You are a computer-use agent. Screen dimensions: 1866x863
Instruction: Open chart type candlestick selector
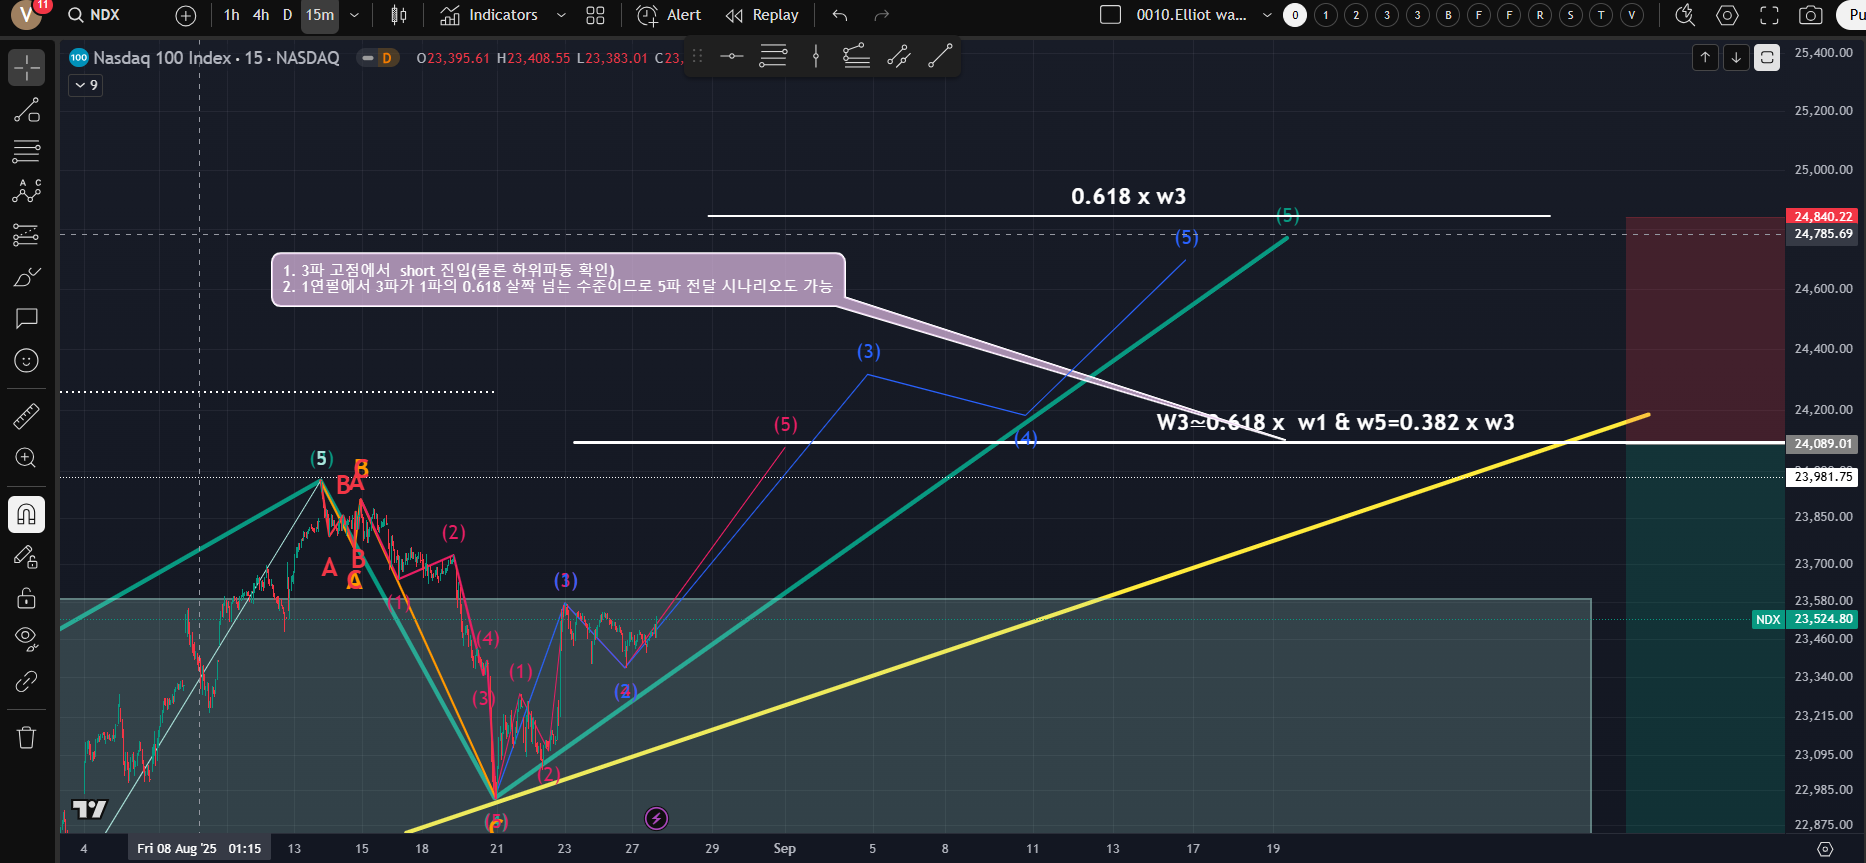coord(399,15)
